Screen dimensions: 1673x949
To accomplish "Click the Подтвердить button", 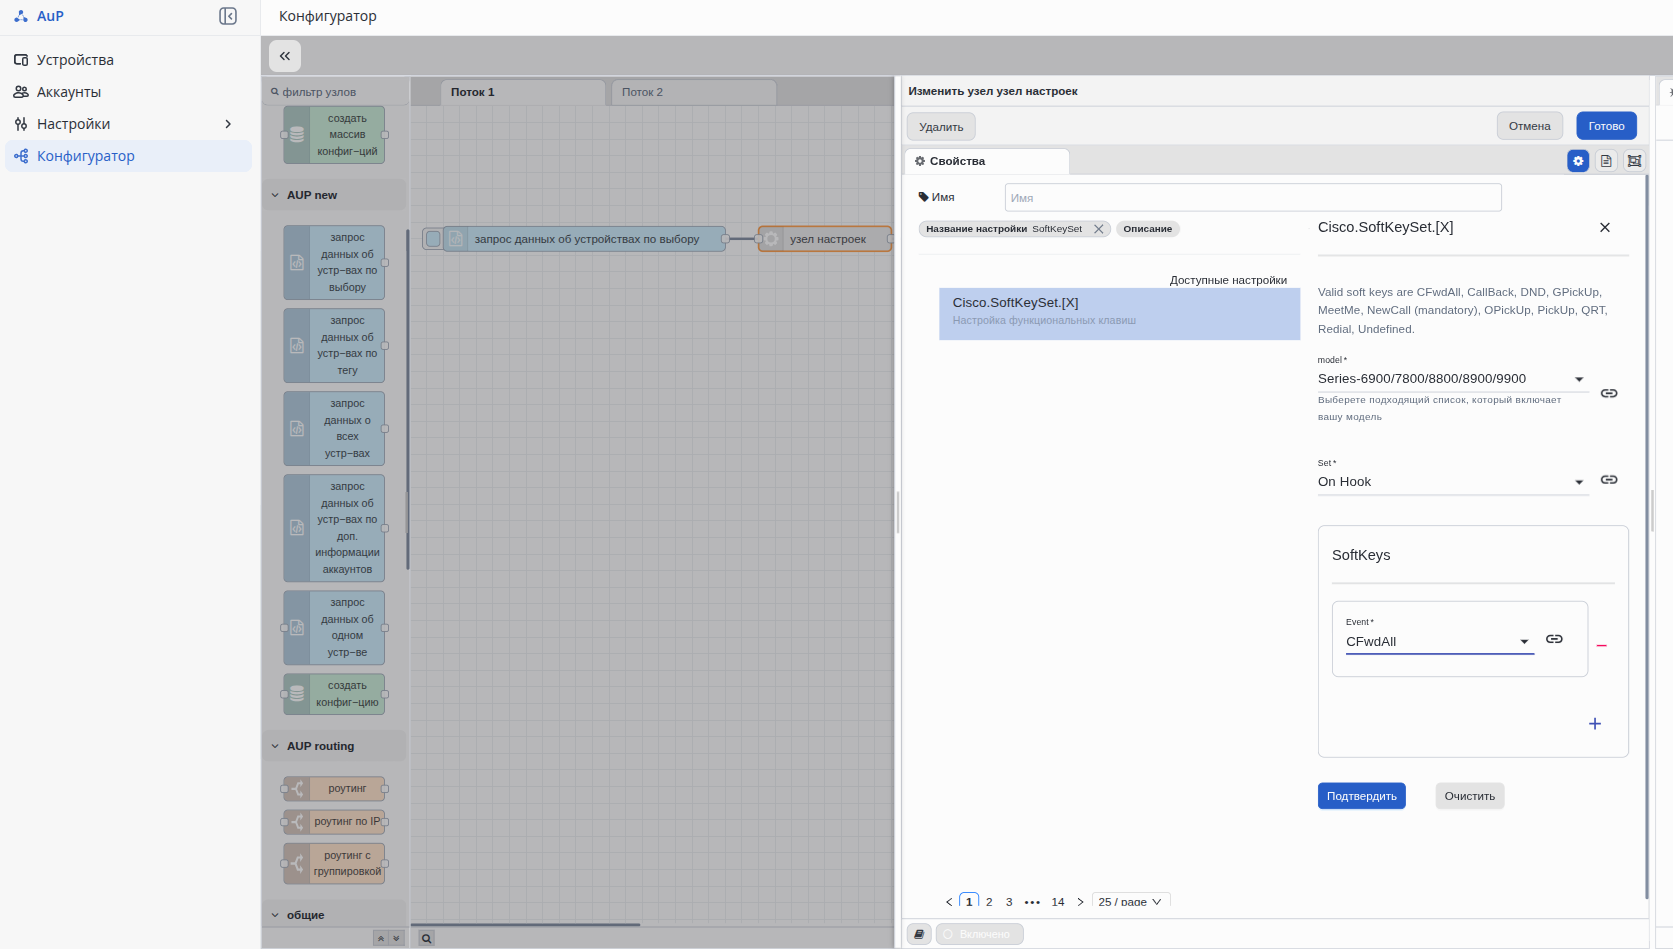I will click(1362, 796).
